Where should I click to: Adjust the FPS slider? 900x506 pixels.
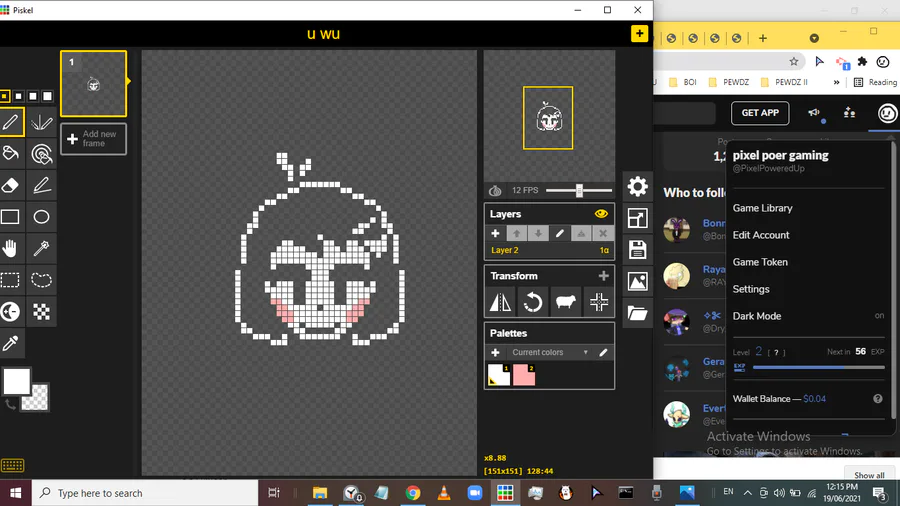coord(579,190)
